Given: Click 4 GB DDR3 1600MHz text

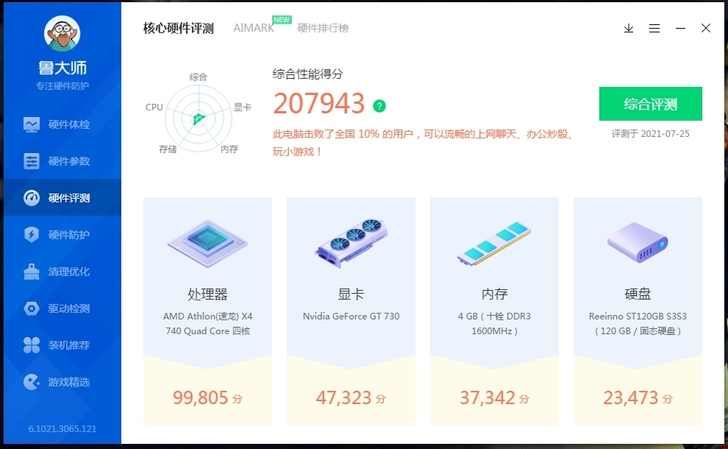Looking at the screenshot, I should [494, 324].
